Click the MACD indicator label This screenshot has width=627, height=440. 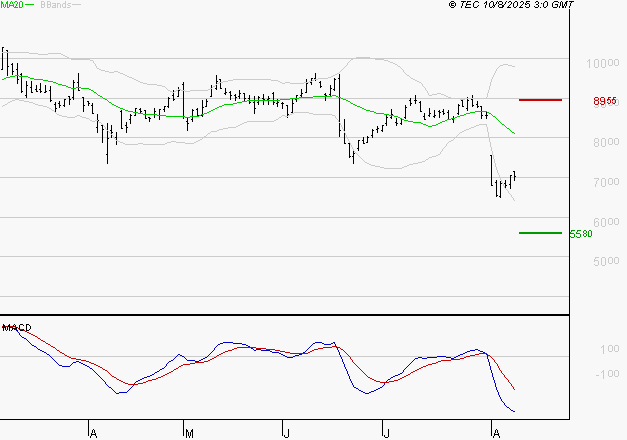click(17, 328)
